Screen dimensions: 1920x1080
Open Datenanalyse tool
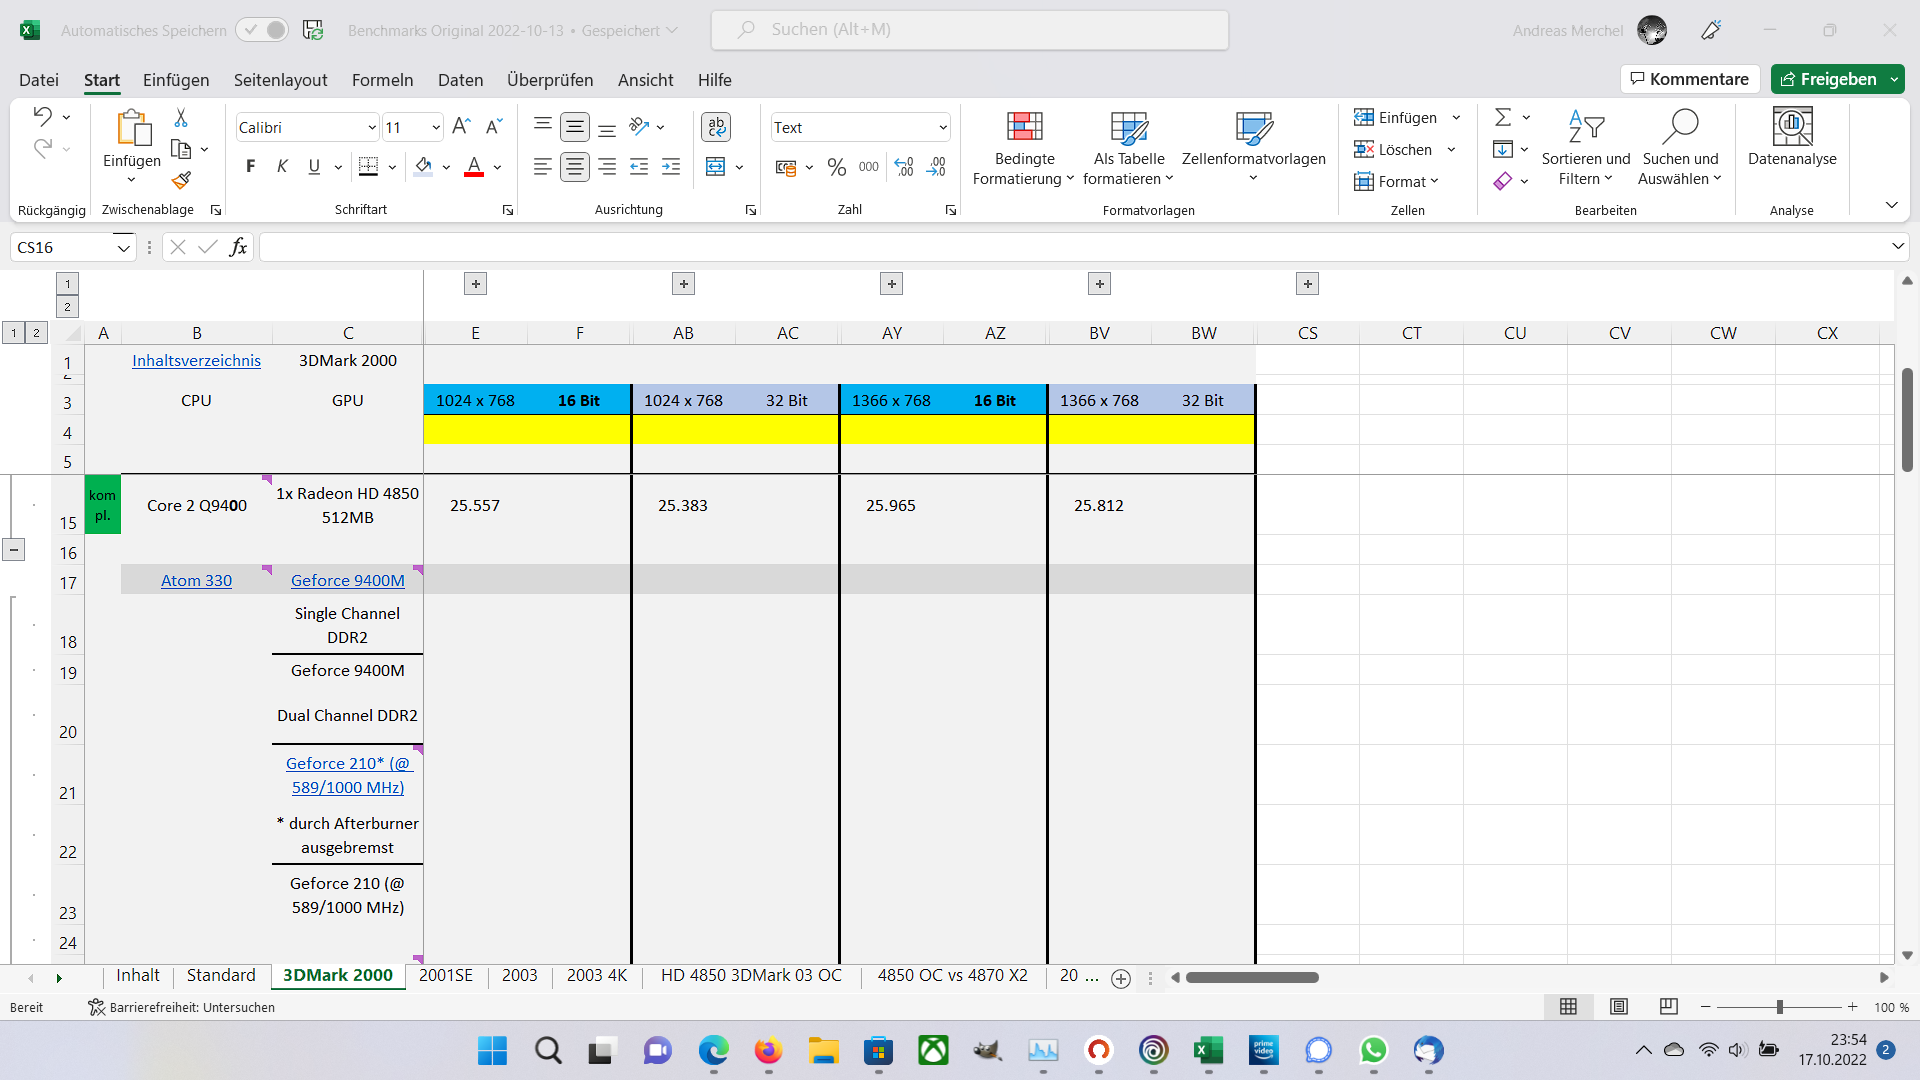[1792, 138]
